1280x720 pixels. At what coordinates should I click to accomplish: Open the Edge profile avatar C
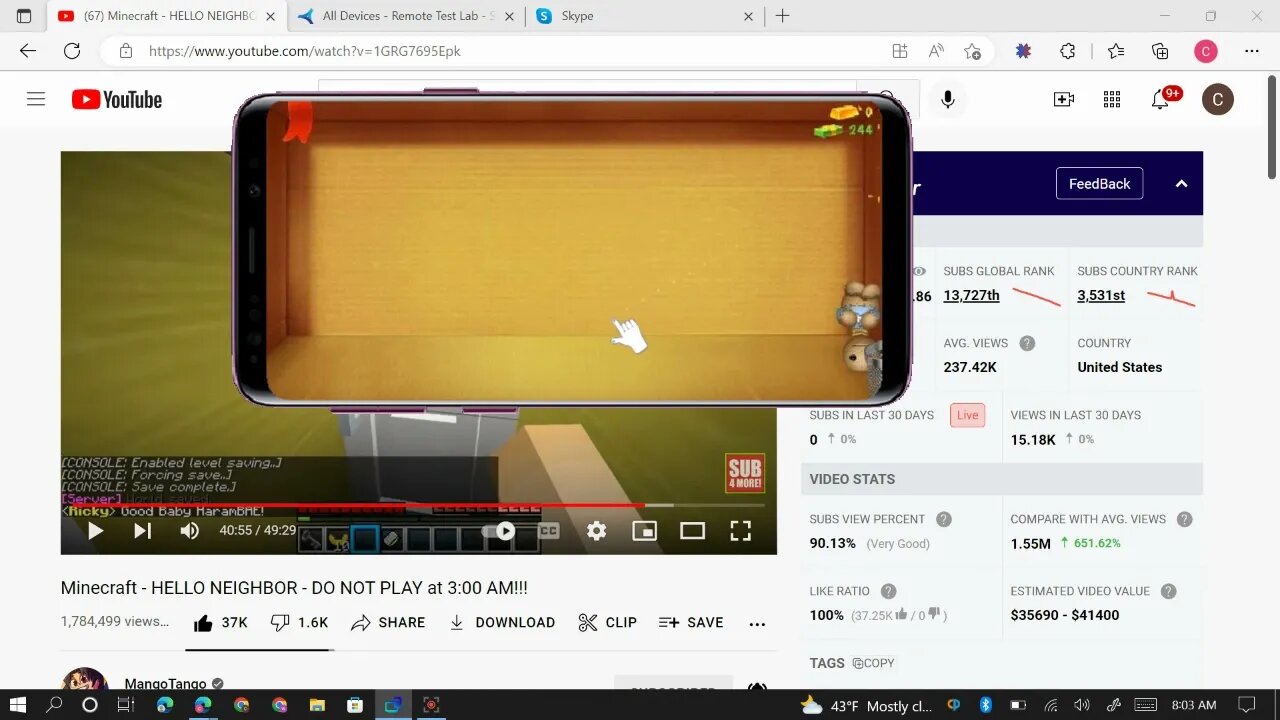1206,51
